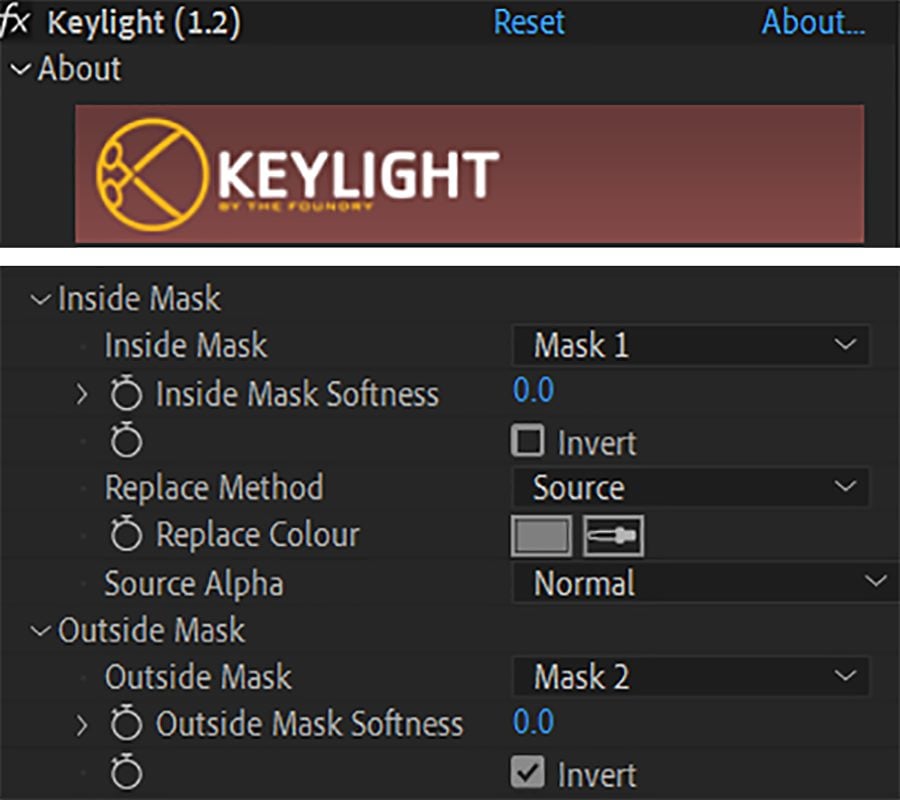This screenshot has width=900, height=800.
Task: Click the Replace Colour label
Action: [x=258, y=535]
